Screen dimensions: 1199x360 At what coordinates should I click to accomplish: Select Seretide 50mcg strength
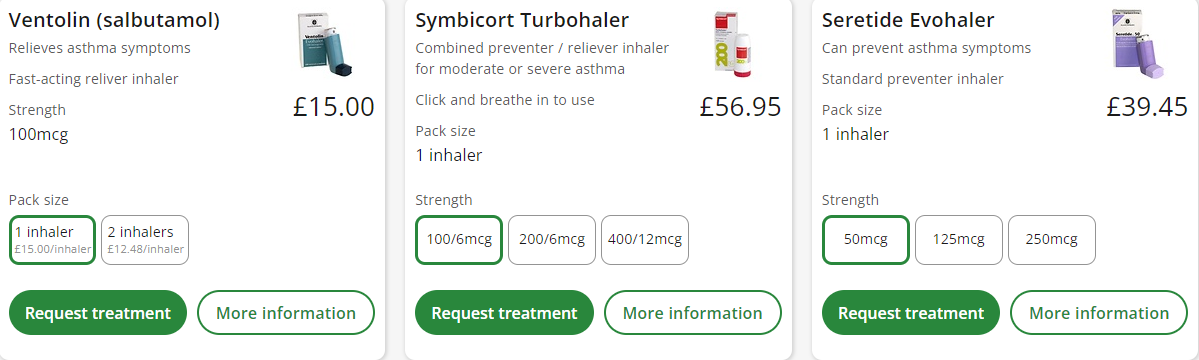[866, 240]
